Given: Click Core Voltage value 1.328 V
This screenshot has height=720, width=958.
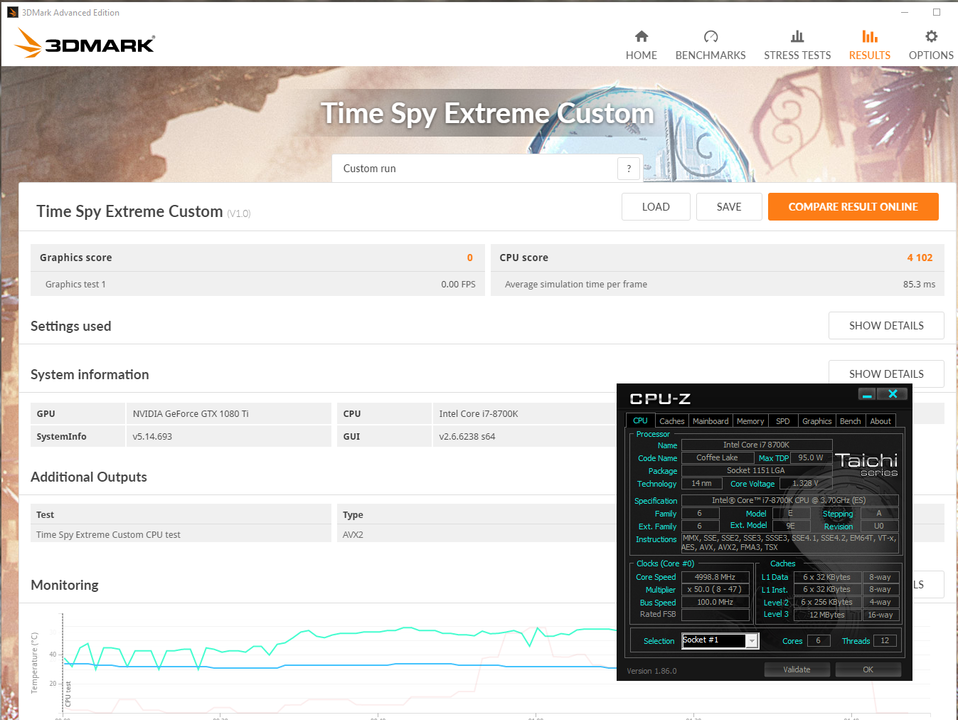Looking at the screenshot, I should coord(805,483).
